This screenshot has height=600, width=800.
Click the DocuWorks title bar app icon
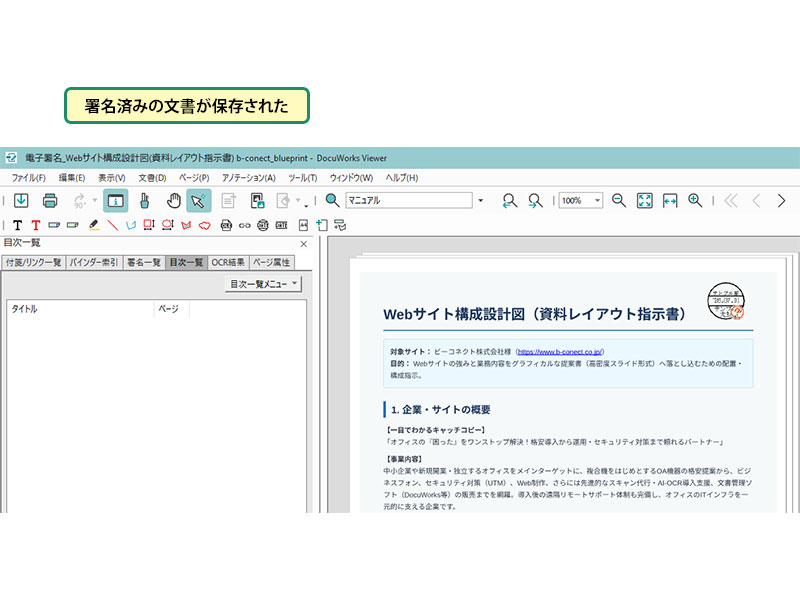(11, 158)
